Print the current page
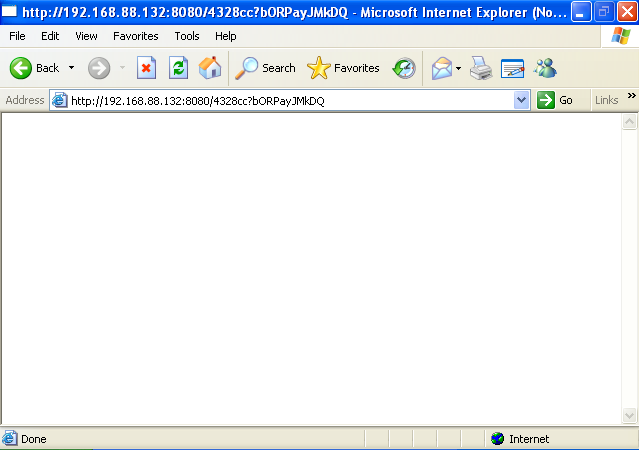 pos(481,68)
